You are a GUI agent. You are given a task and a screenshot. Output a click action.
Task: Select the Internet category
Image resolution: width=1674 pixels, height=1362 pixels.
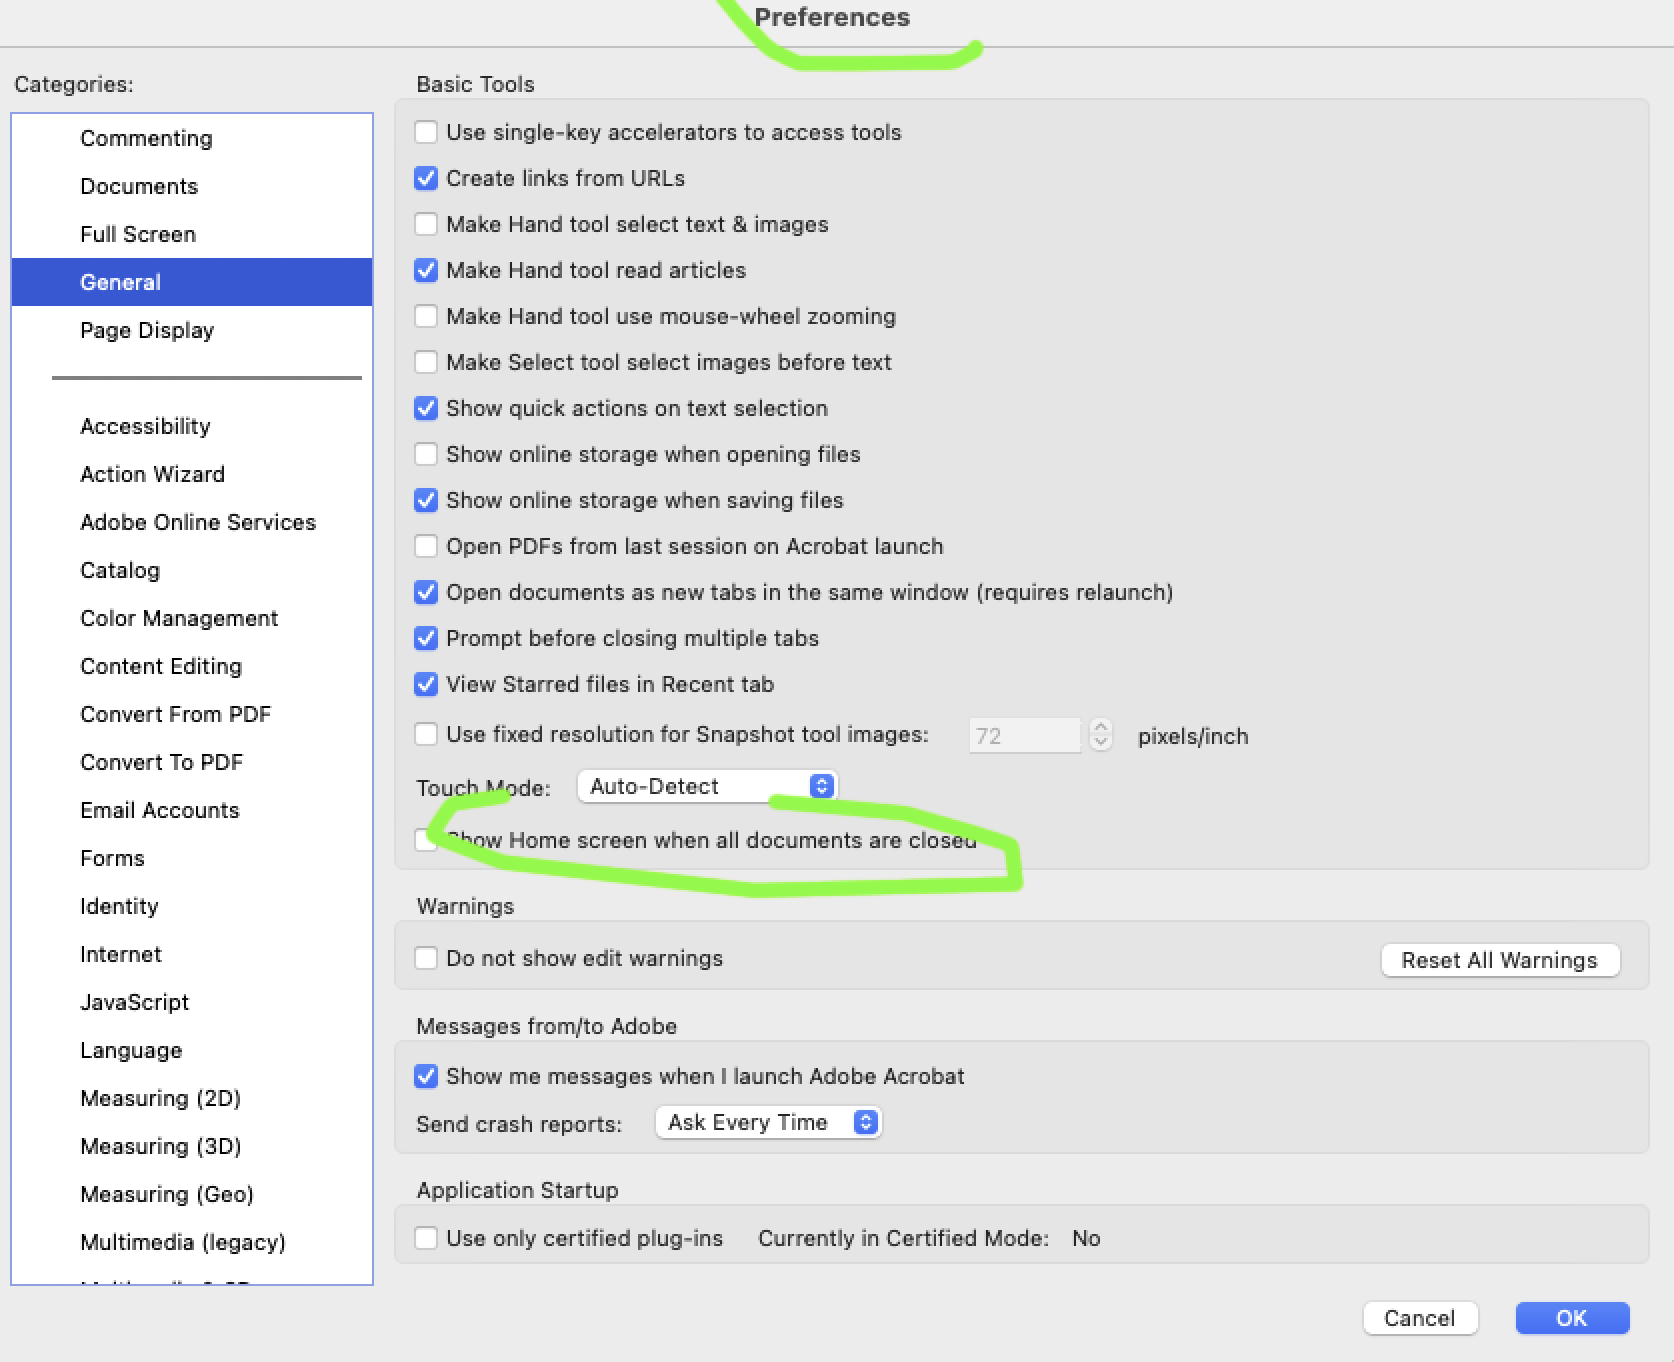point(192,954)
